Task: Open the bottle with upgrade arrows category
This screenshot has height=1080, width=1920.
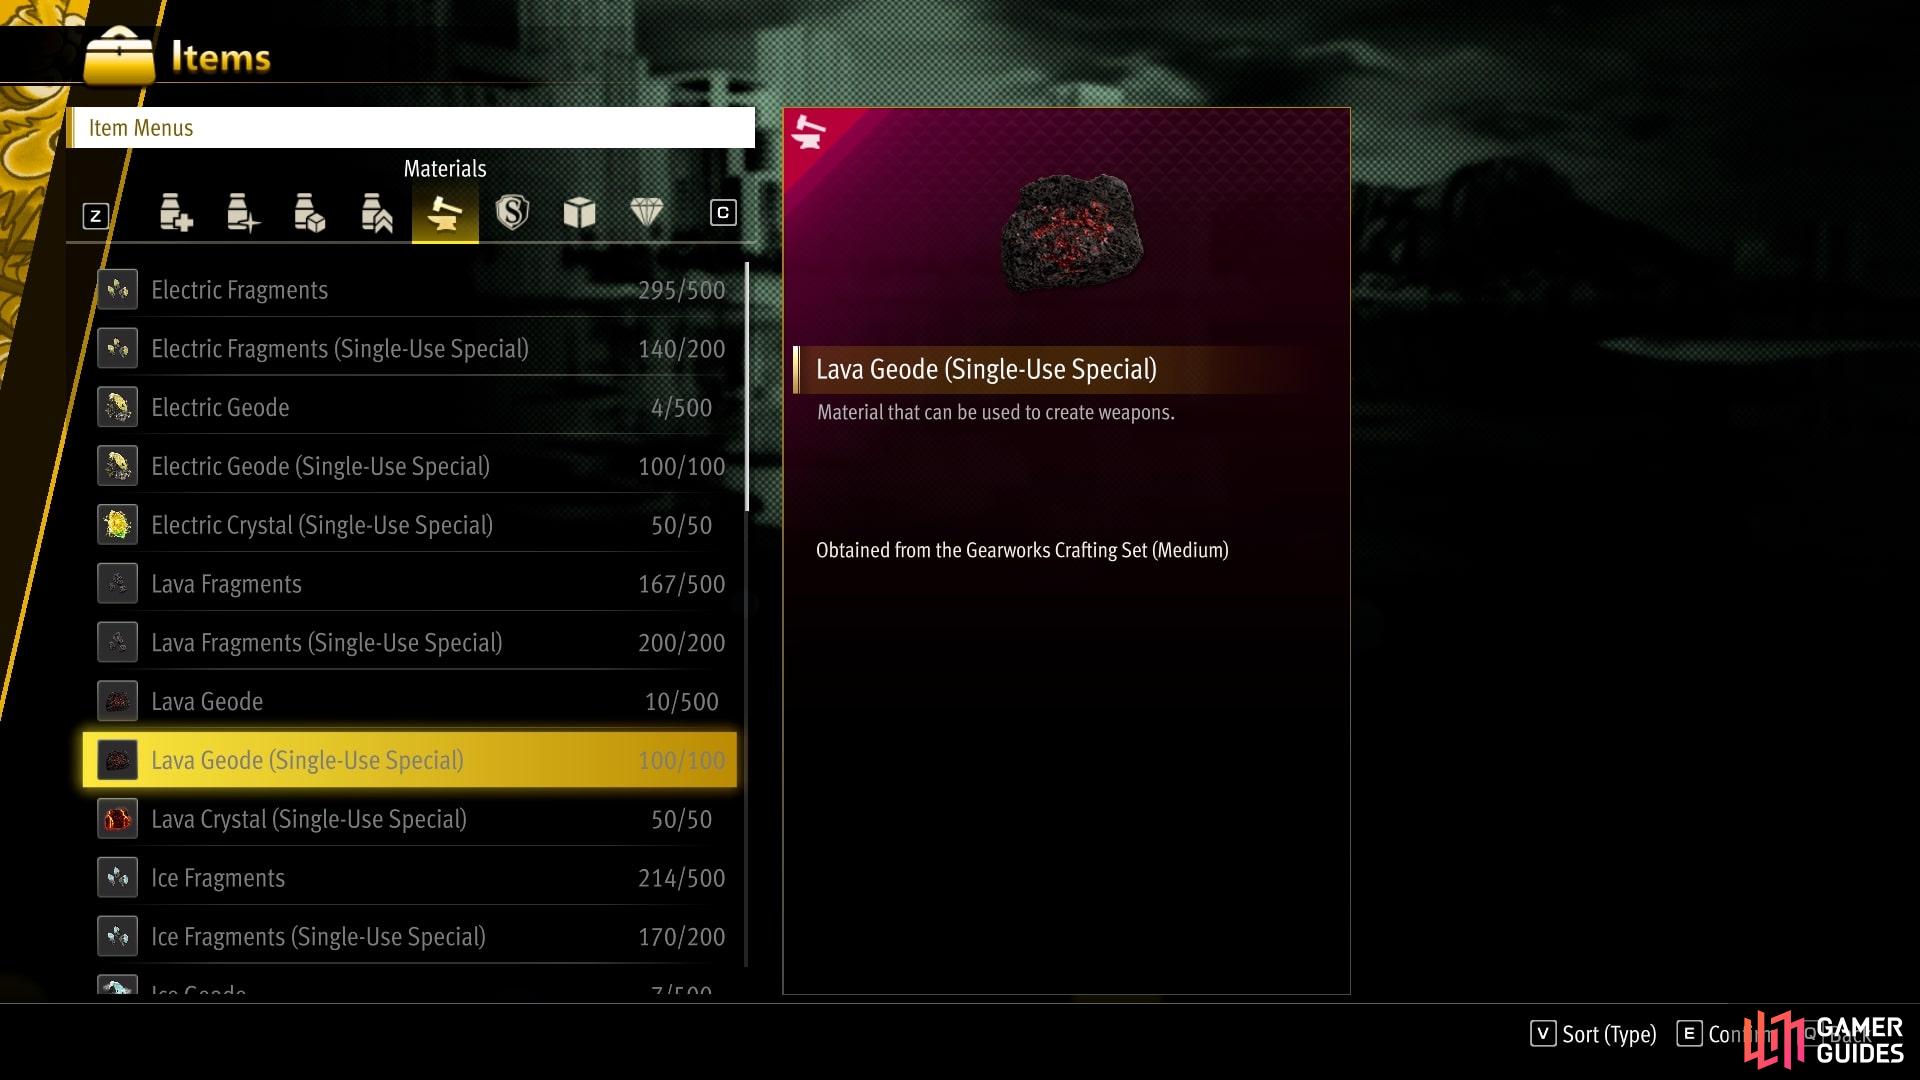Action: 377,213
